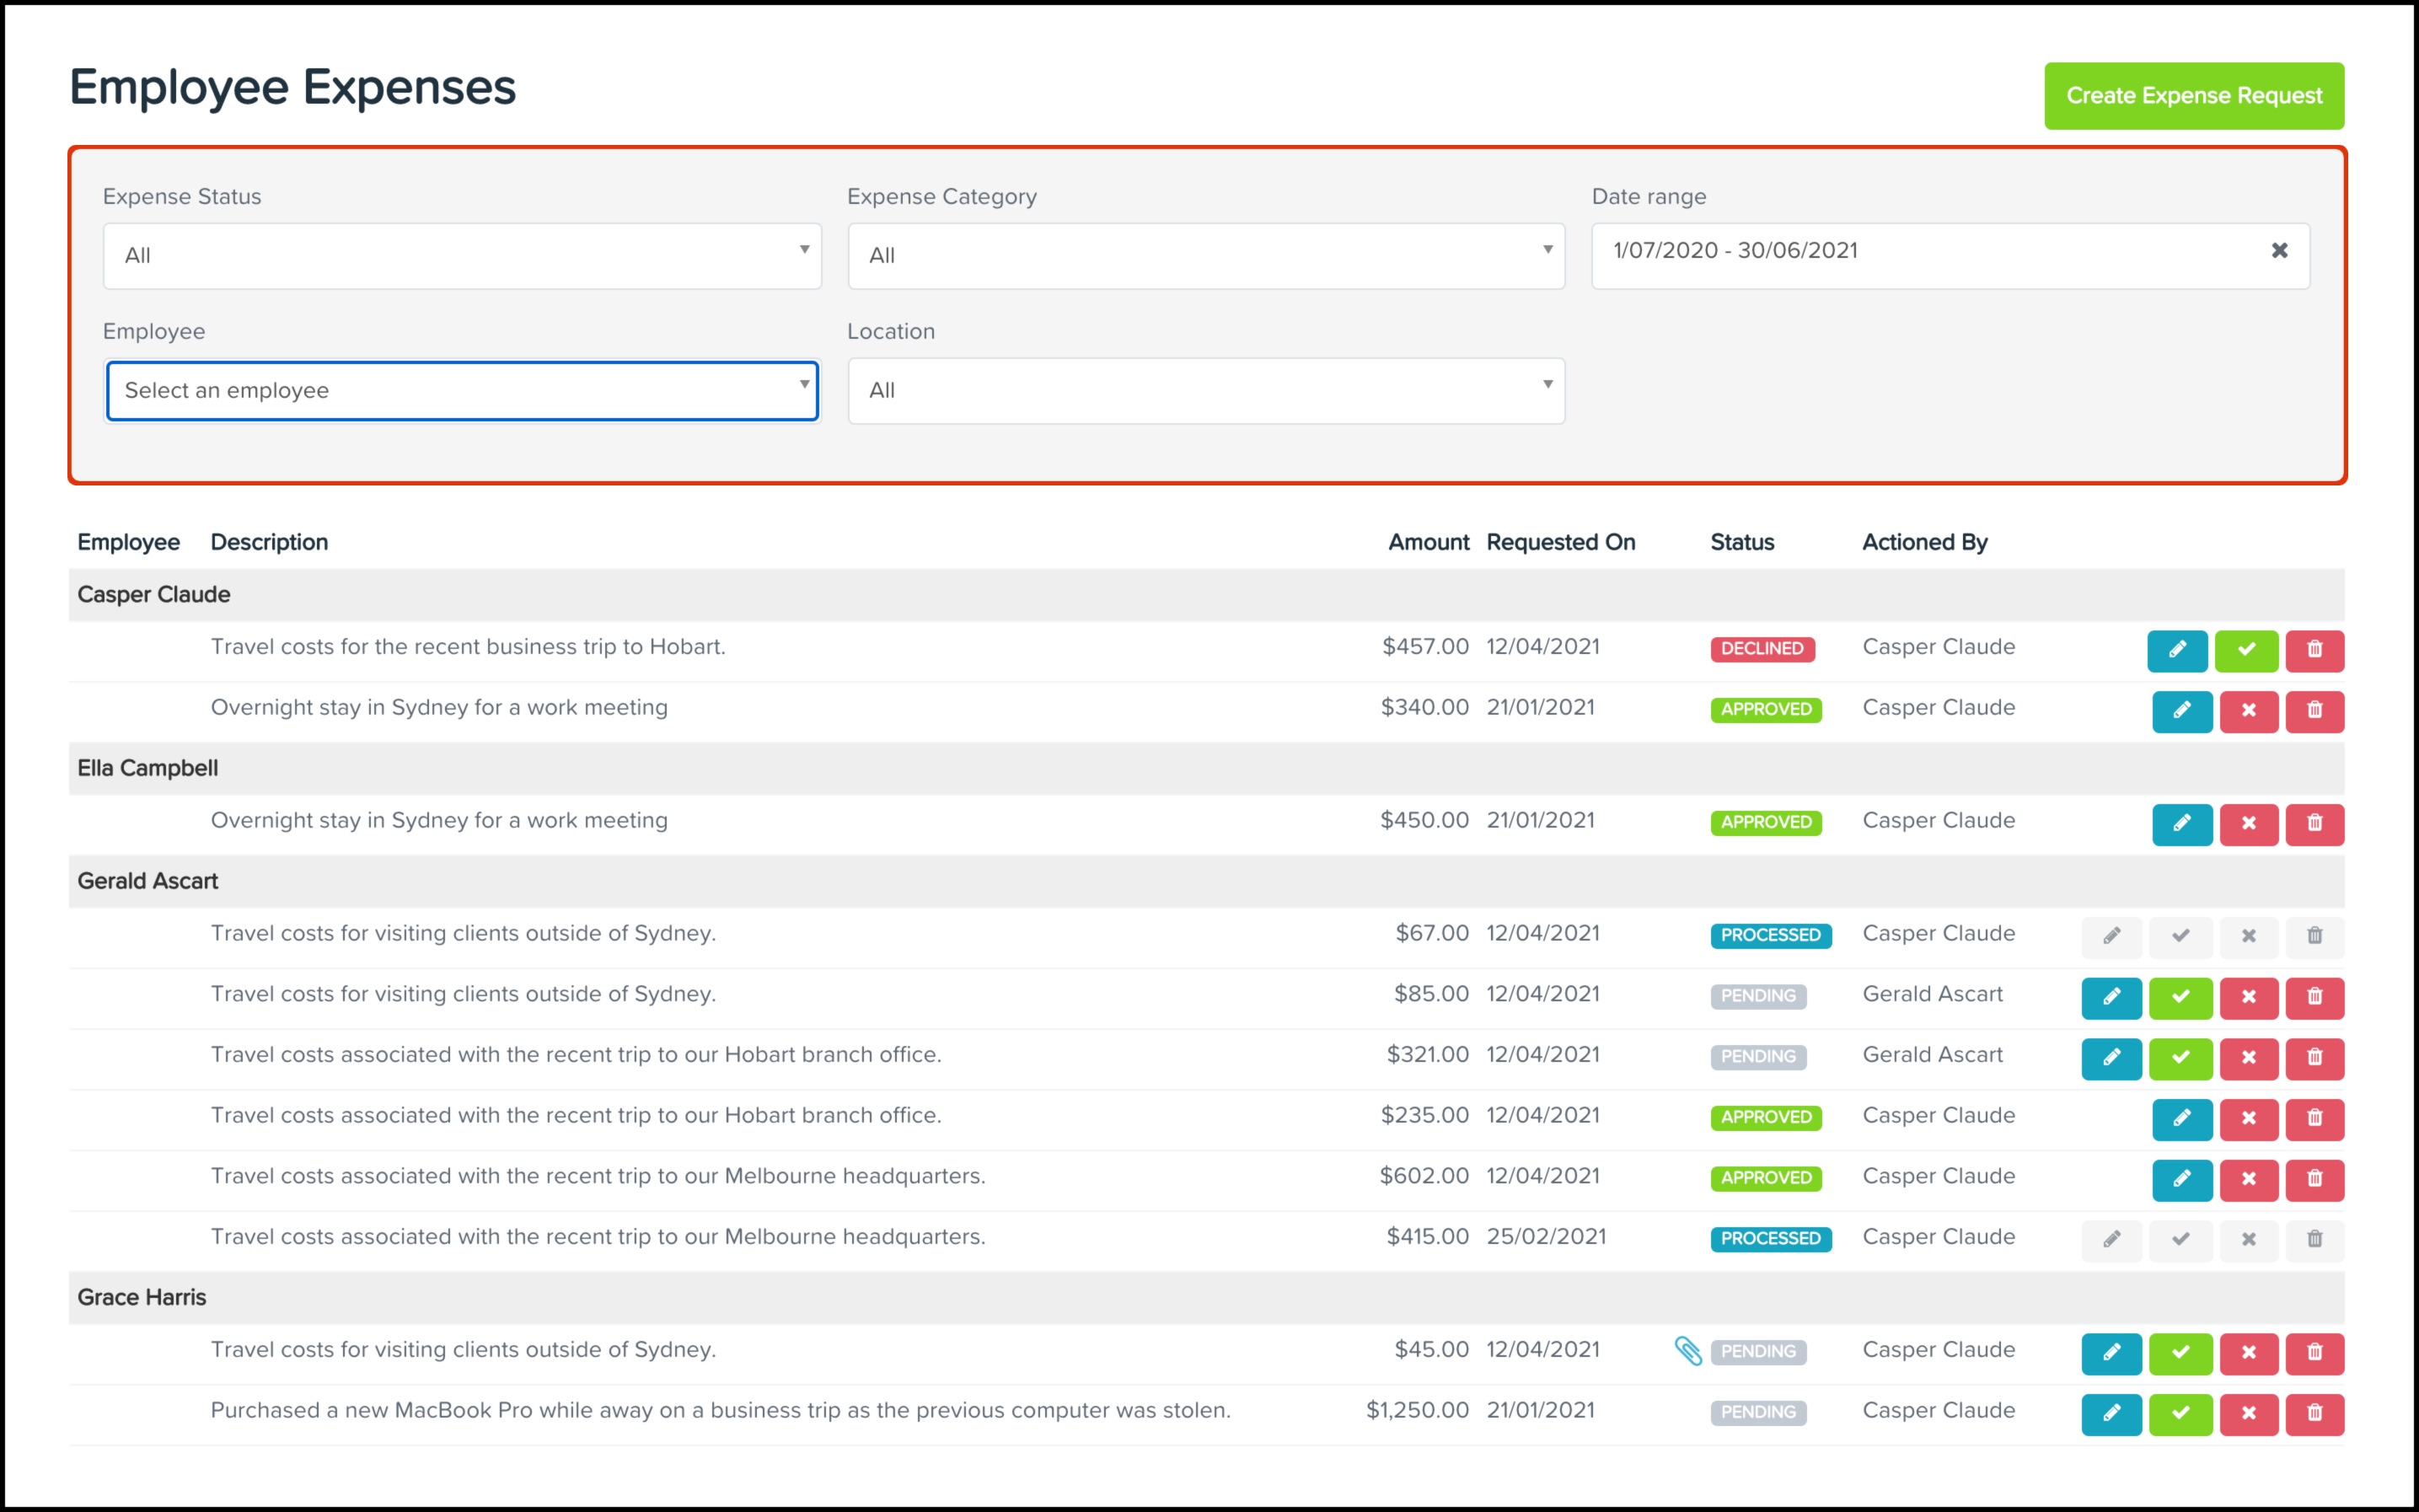Delete the declined $457.00 expense
Image resolution: width=2419 pixels, height=1512 pixels.
tap(2314, 650)
